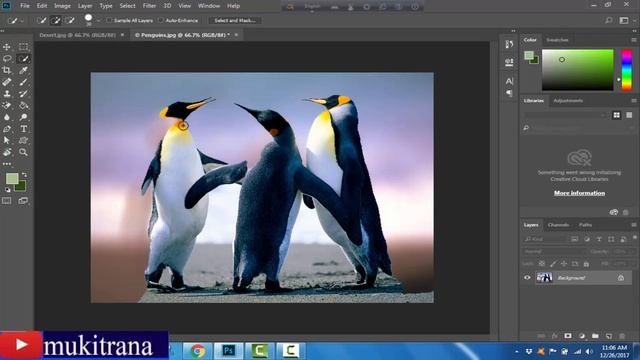Open the brush picker dropdown

click(x=98, y=20)
